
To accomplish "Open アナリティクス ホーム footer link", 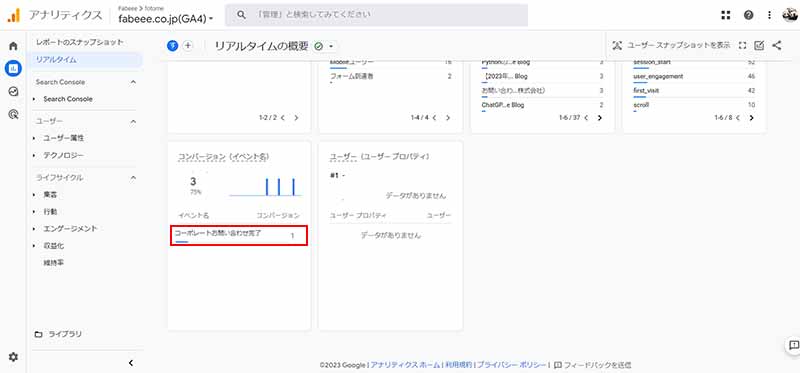I will (x=405, y=365).
